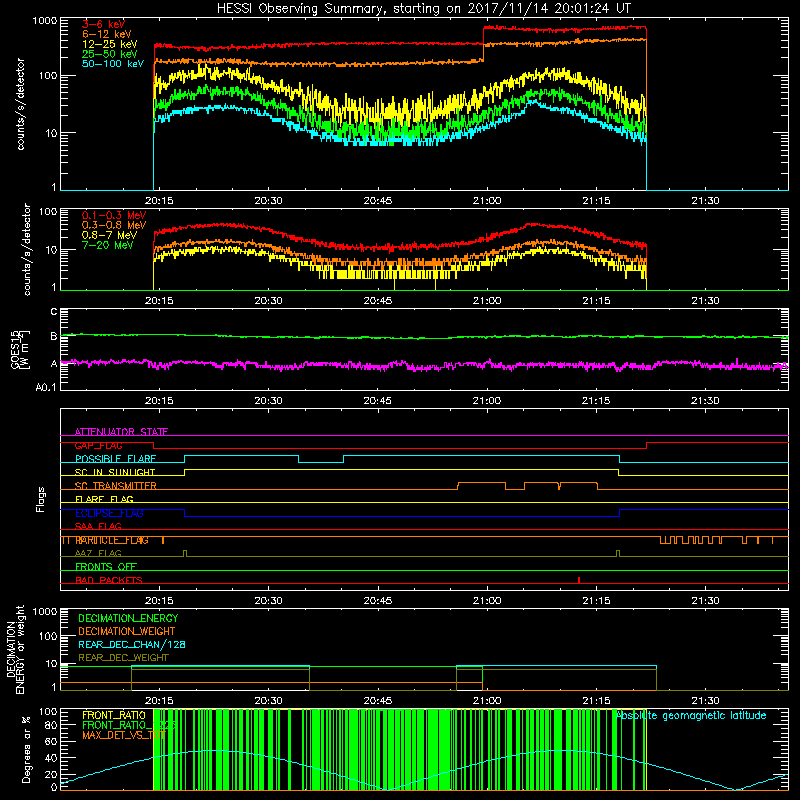This screenshot has height=800, width=800.
Task: Click the A0.1 tick label in GOES panel
Action: click(x=46, y=387)
